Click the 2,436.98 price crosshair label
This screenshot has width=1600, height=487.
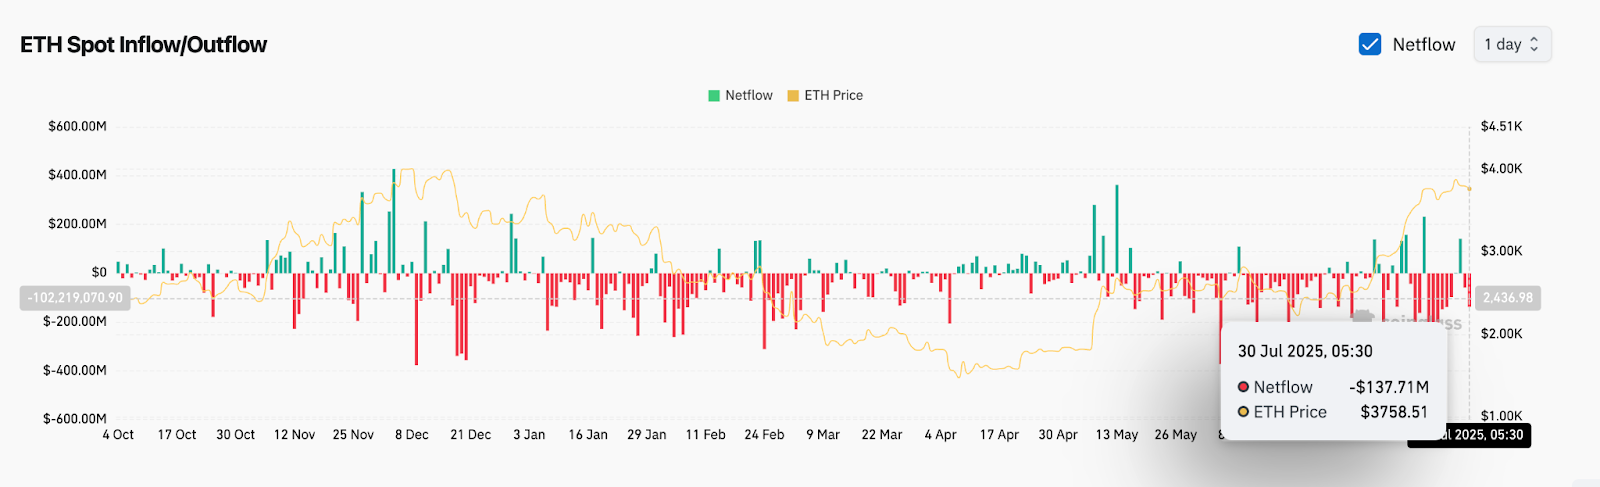coord(1507,298)
